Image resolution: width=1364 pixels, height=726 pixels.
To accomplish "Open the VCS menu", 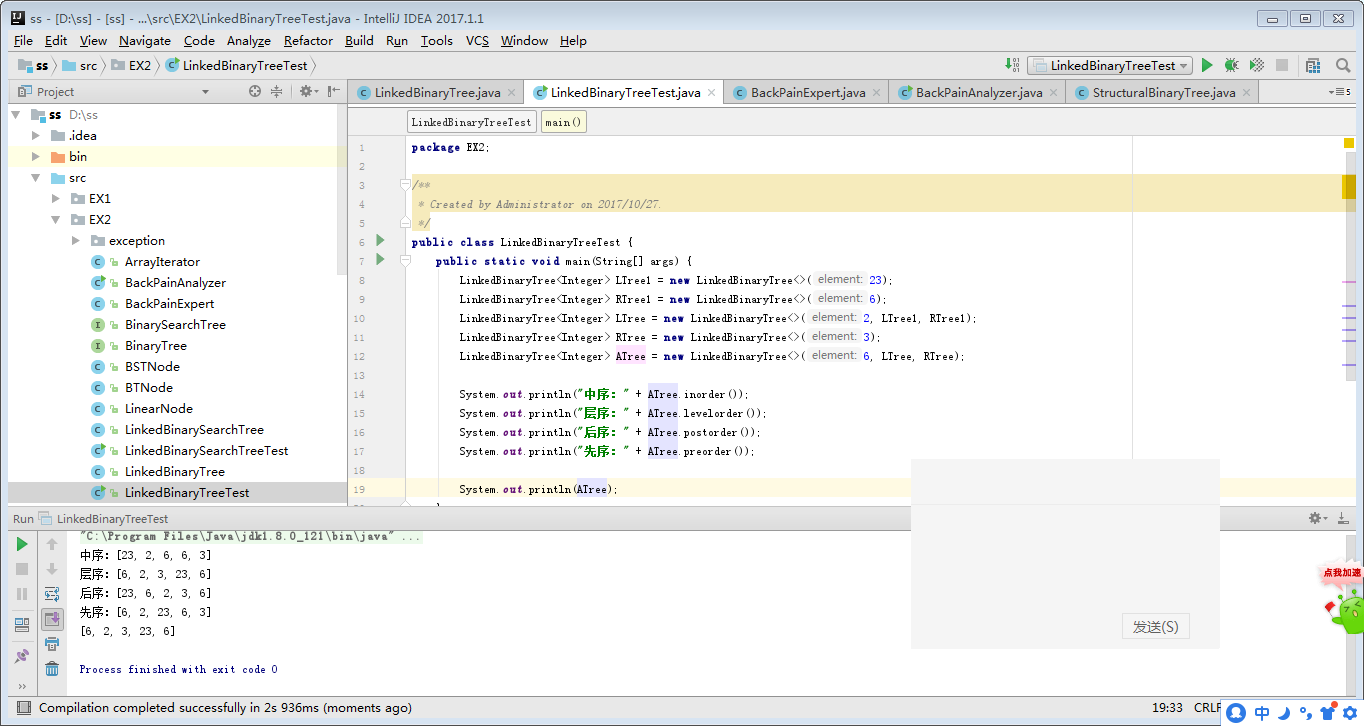I will click(x=477, y=41).
